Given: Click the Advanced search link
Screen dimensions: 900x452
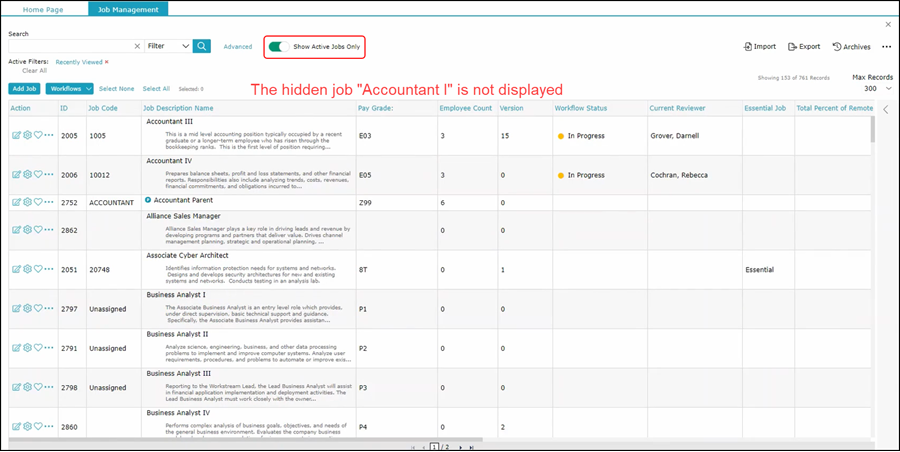Looking at the screenshot, I should [x=237, y=46].
